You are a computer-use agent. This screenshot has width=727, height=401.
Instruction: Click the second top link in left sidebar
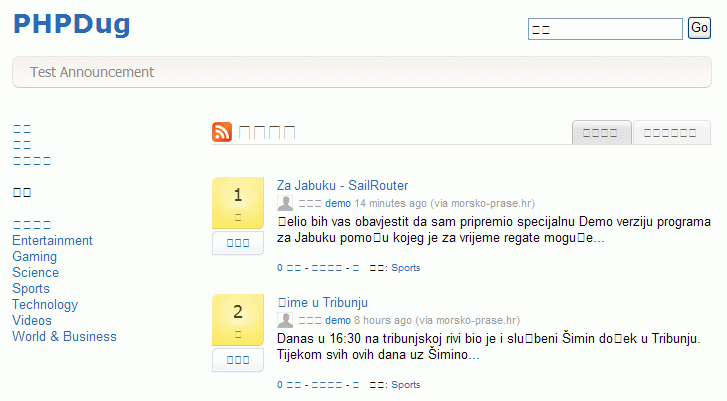(x=22, y=145)
